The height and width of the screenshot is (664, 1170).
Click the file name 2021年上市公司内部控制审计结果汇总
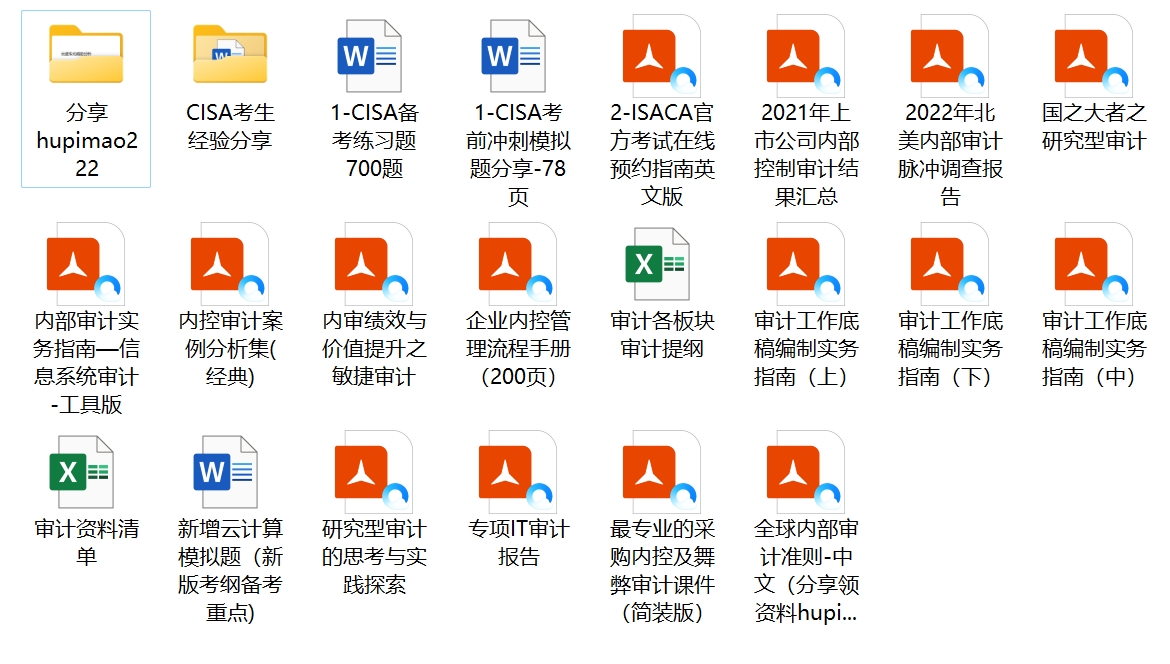807,154
